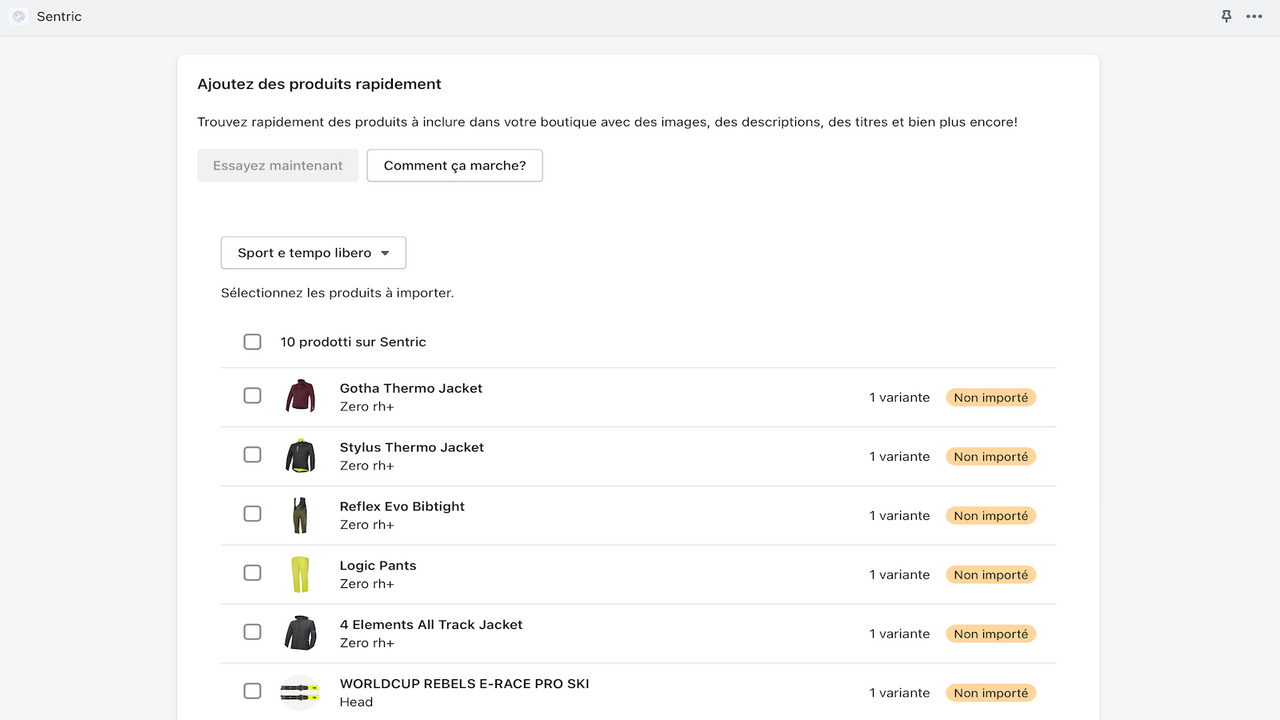The width and height of the screenshot is (1280, 720).
Task: Open the Comment ça marche? help button
Action: [455, 166]
